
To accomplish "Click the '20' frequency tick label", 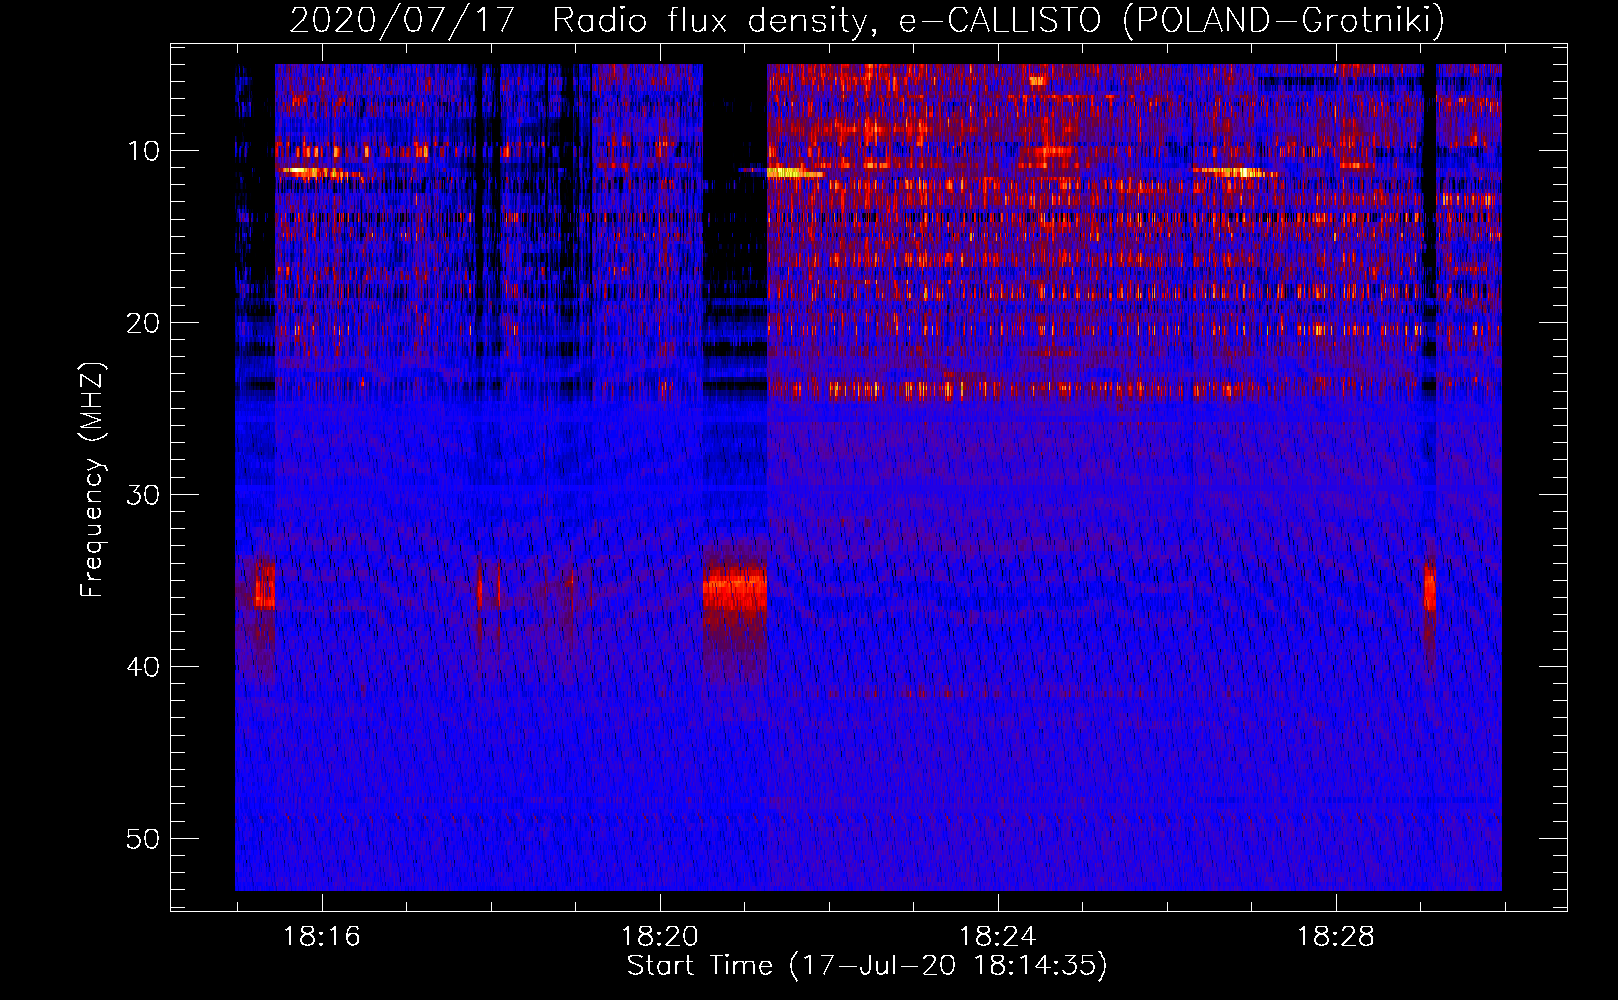I will pos(144,323).
